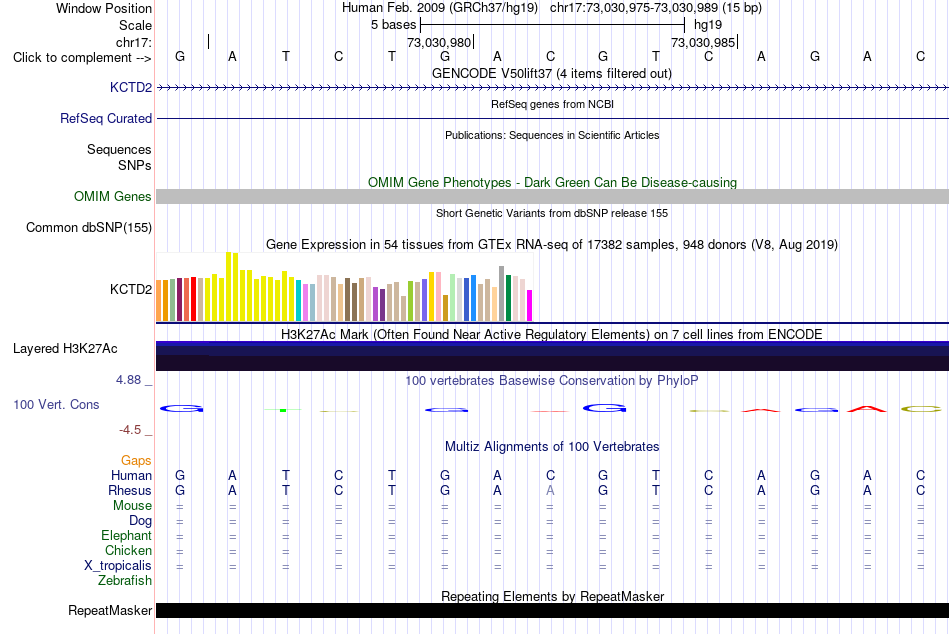Viewport: 950px width, 634px height.
Task: Click the Dog alignment row label
Action: click(141, 521)
